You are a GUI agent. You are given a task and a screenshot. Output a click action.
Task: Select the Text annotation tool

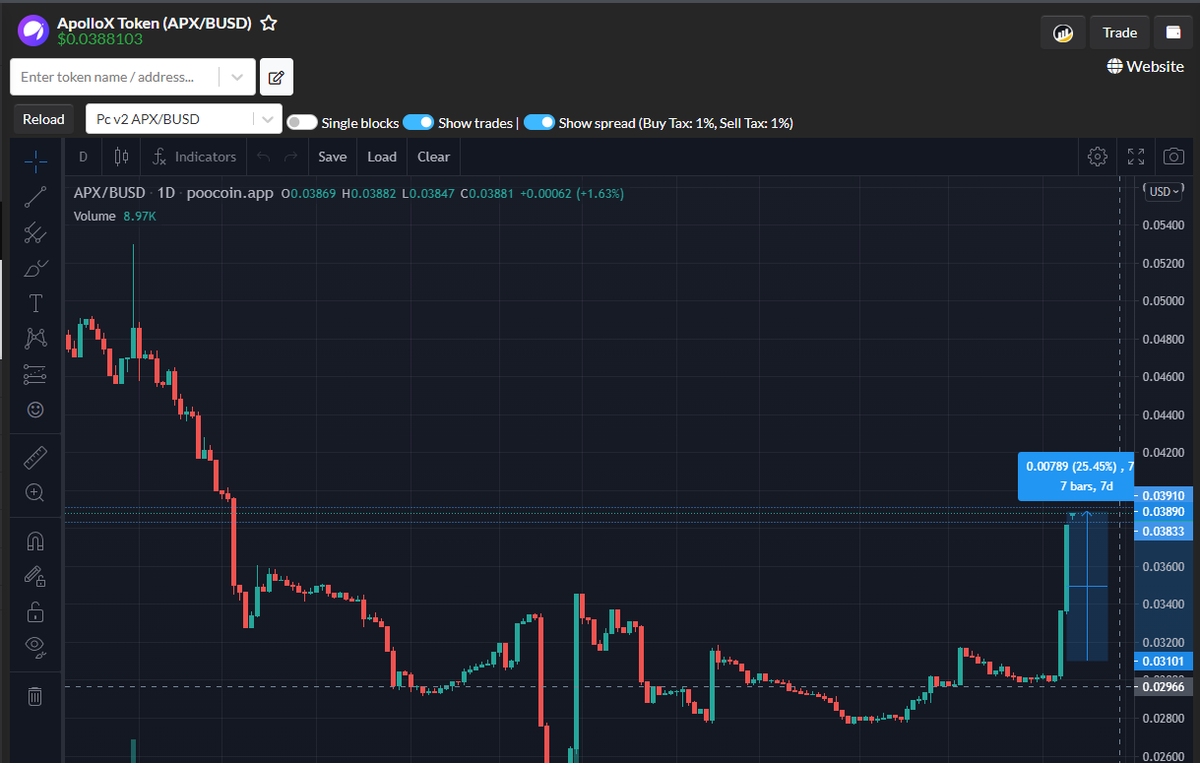coord(35,303)
